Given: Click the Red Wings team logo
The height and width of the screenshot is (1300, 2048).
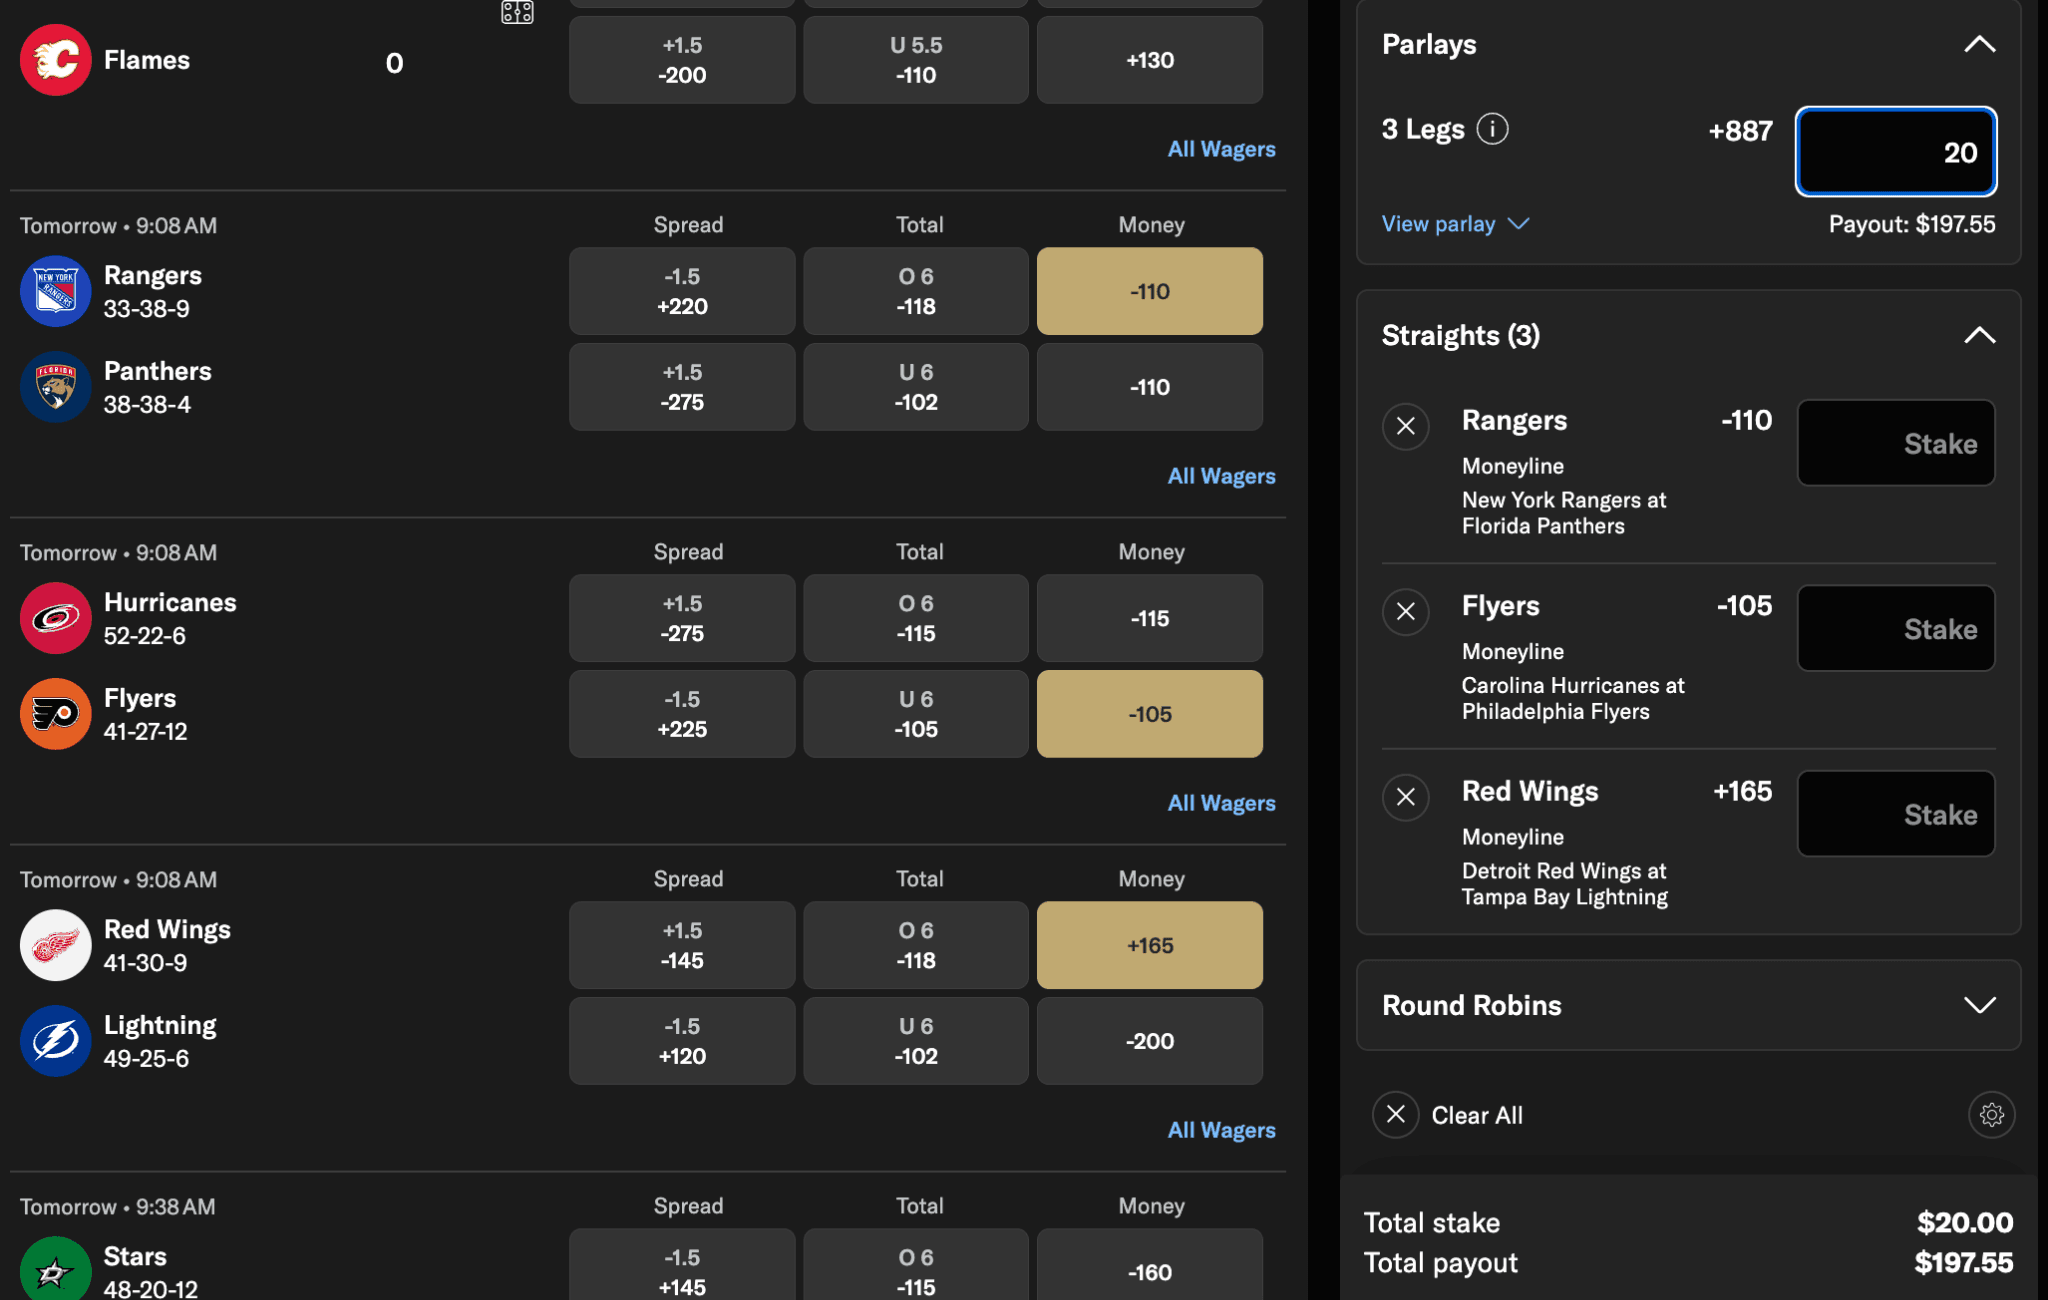Looking at the screenshot, I should [56, 945].
